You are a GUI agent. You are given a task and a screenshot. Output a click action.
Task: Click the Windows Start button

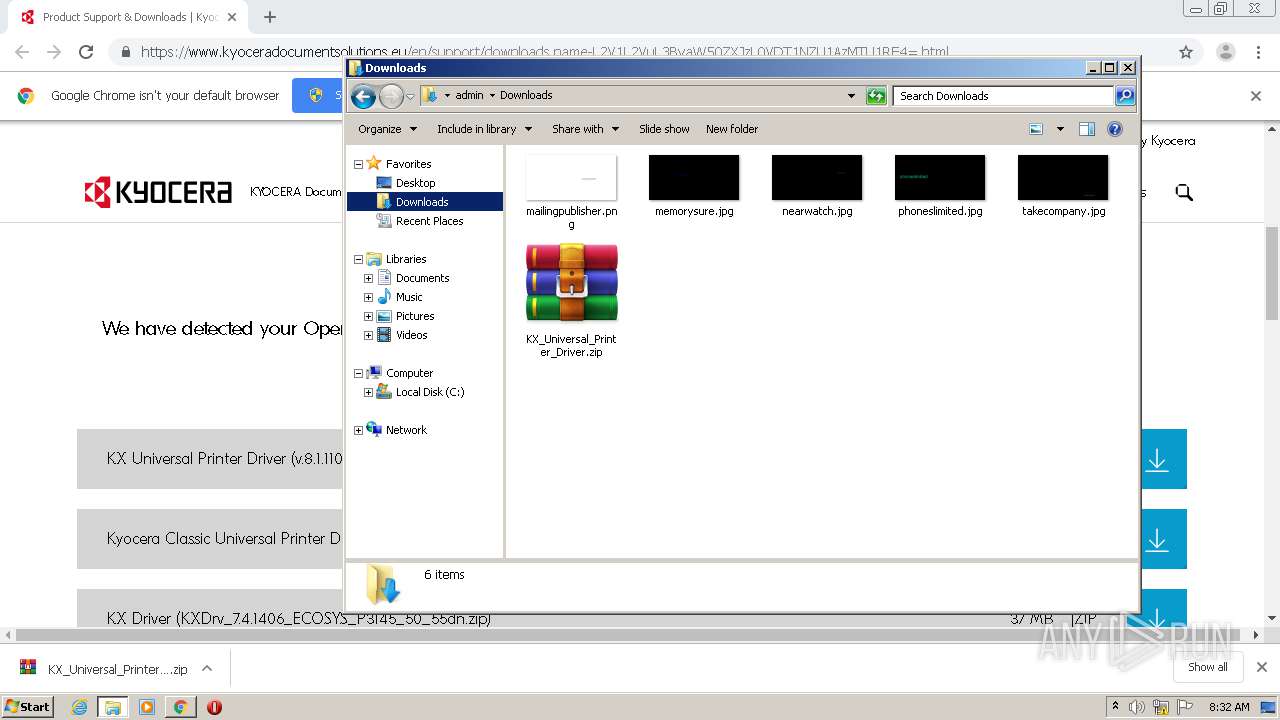tap(28, 706)
